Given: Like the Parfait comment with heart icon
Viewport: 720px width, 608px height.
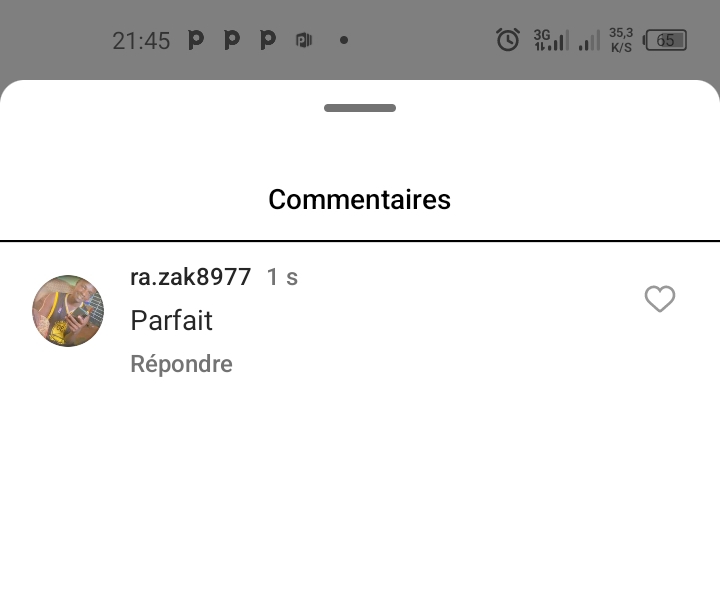Looking at the screenshot, I should 660,299.
